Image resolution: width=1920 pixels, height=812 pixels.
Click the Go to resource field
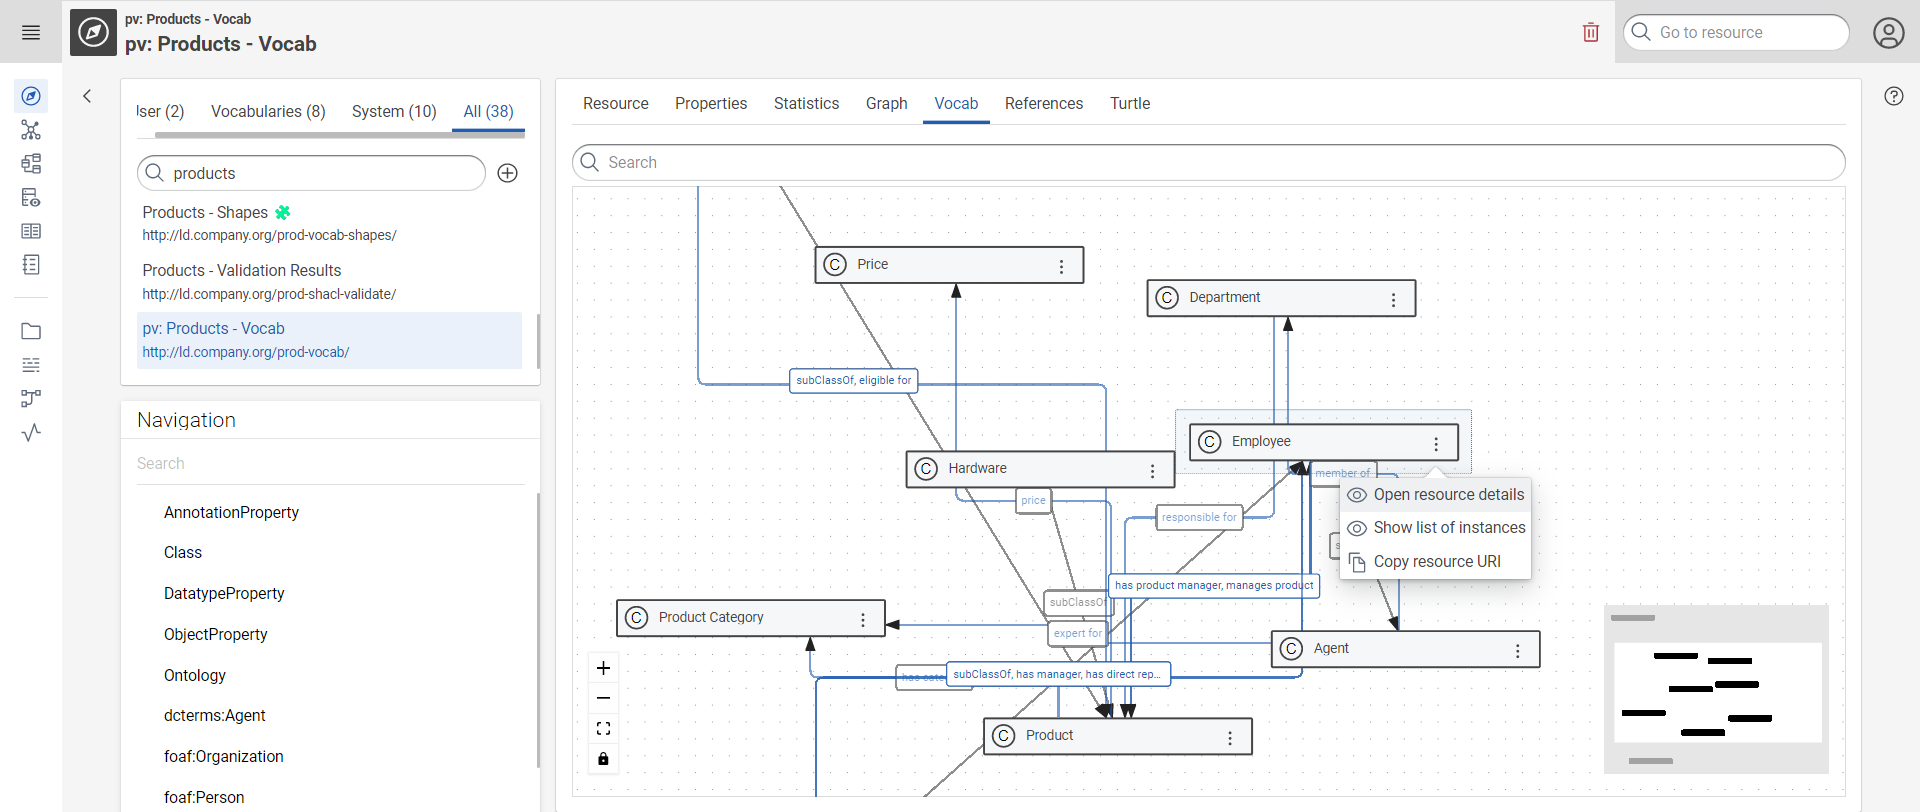(1745, 32)
